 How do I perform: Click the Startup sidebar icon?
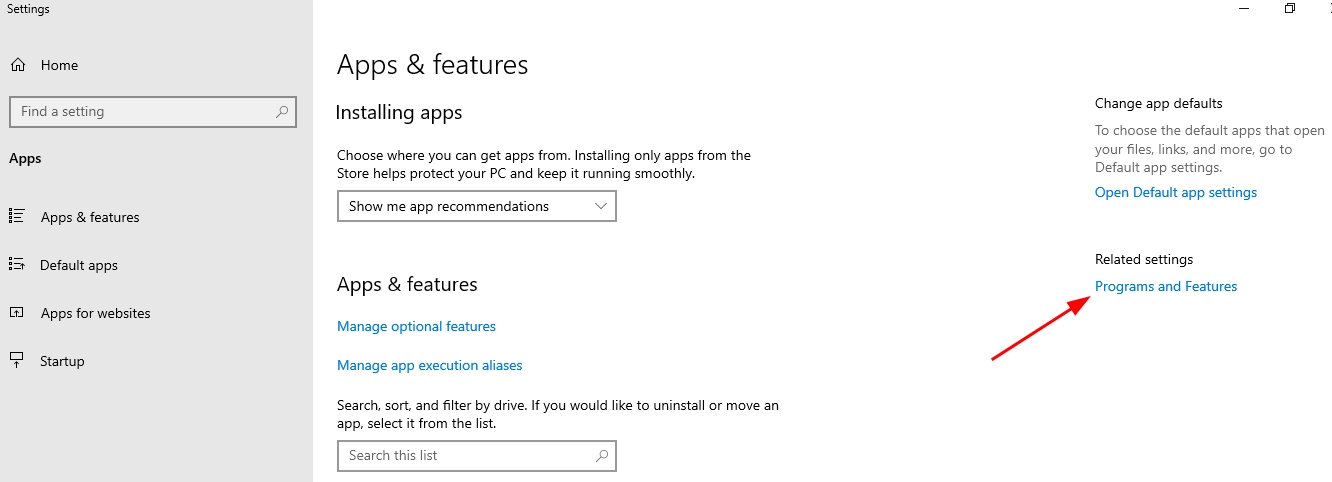16,360
